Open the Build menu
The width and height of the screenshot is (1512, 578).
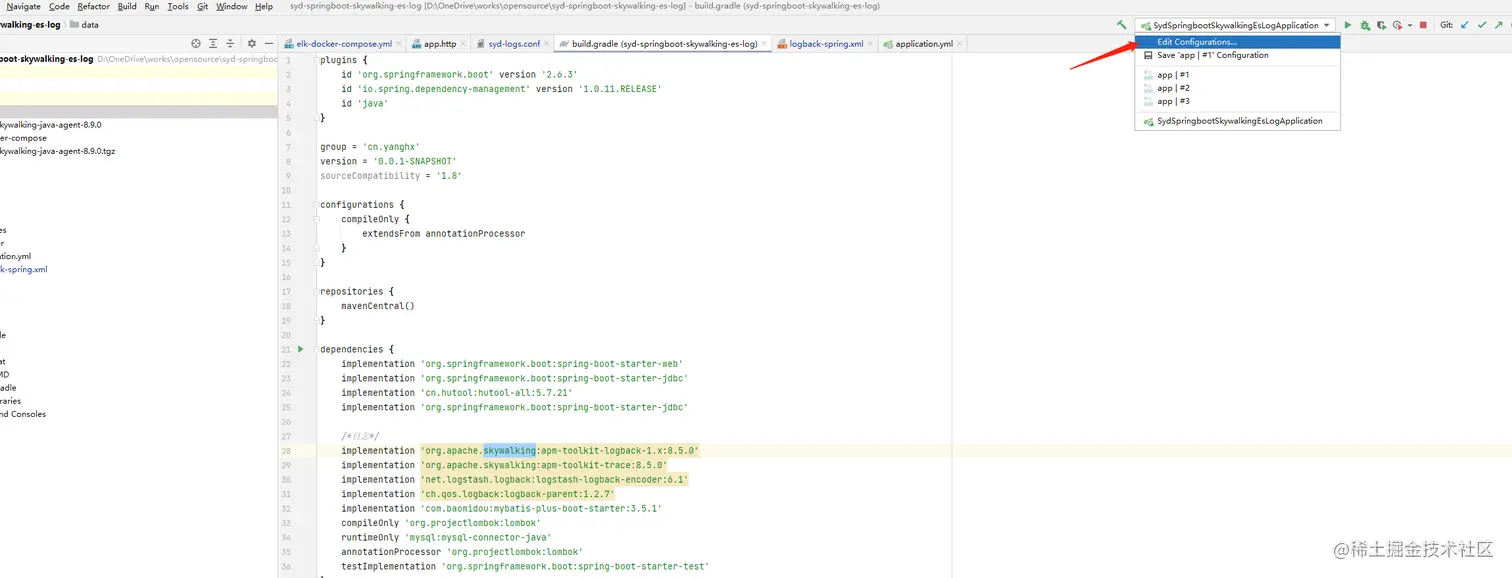point(127,6)
